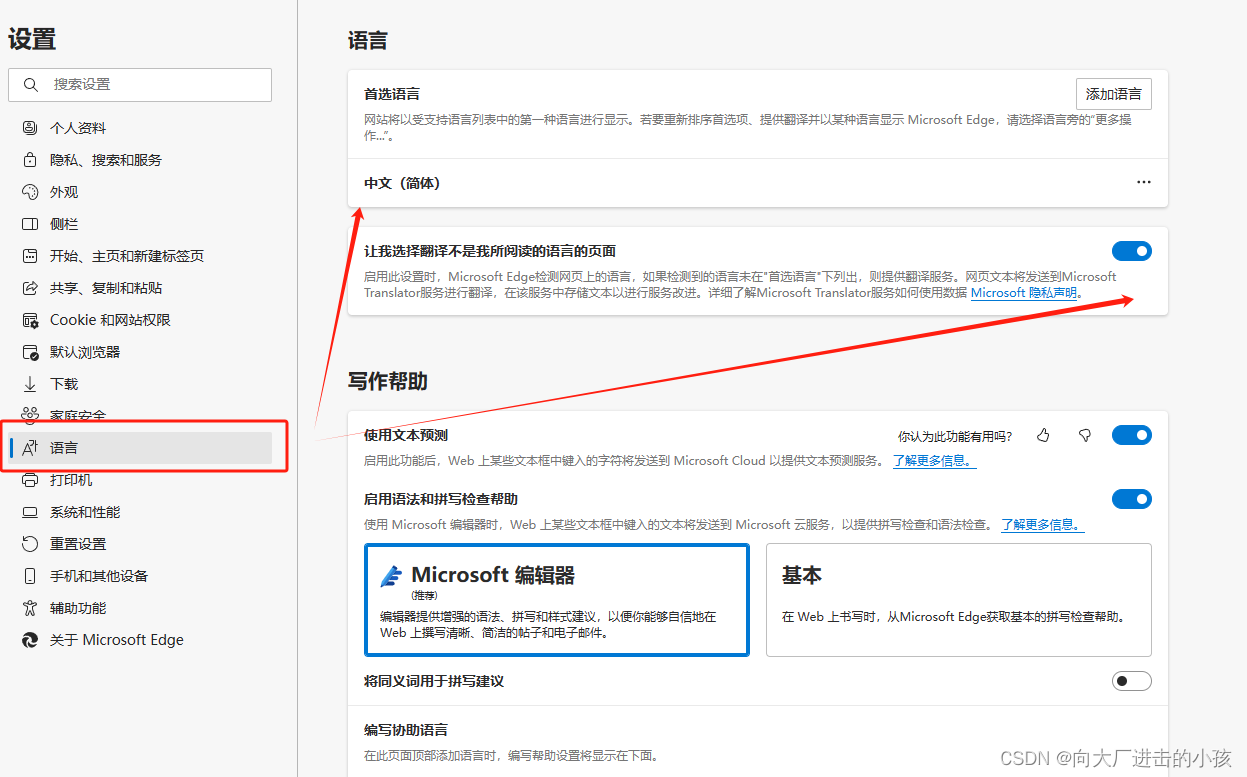Click the Appearance (外观) palette icon
The width and height of the screenshot is (1247, 777).
pyautogui.click(x=30, y=192)
